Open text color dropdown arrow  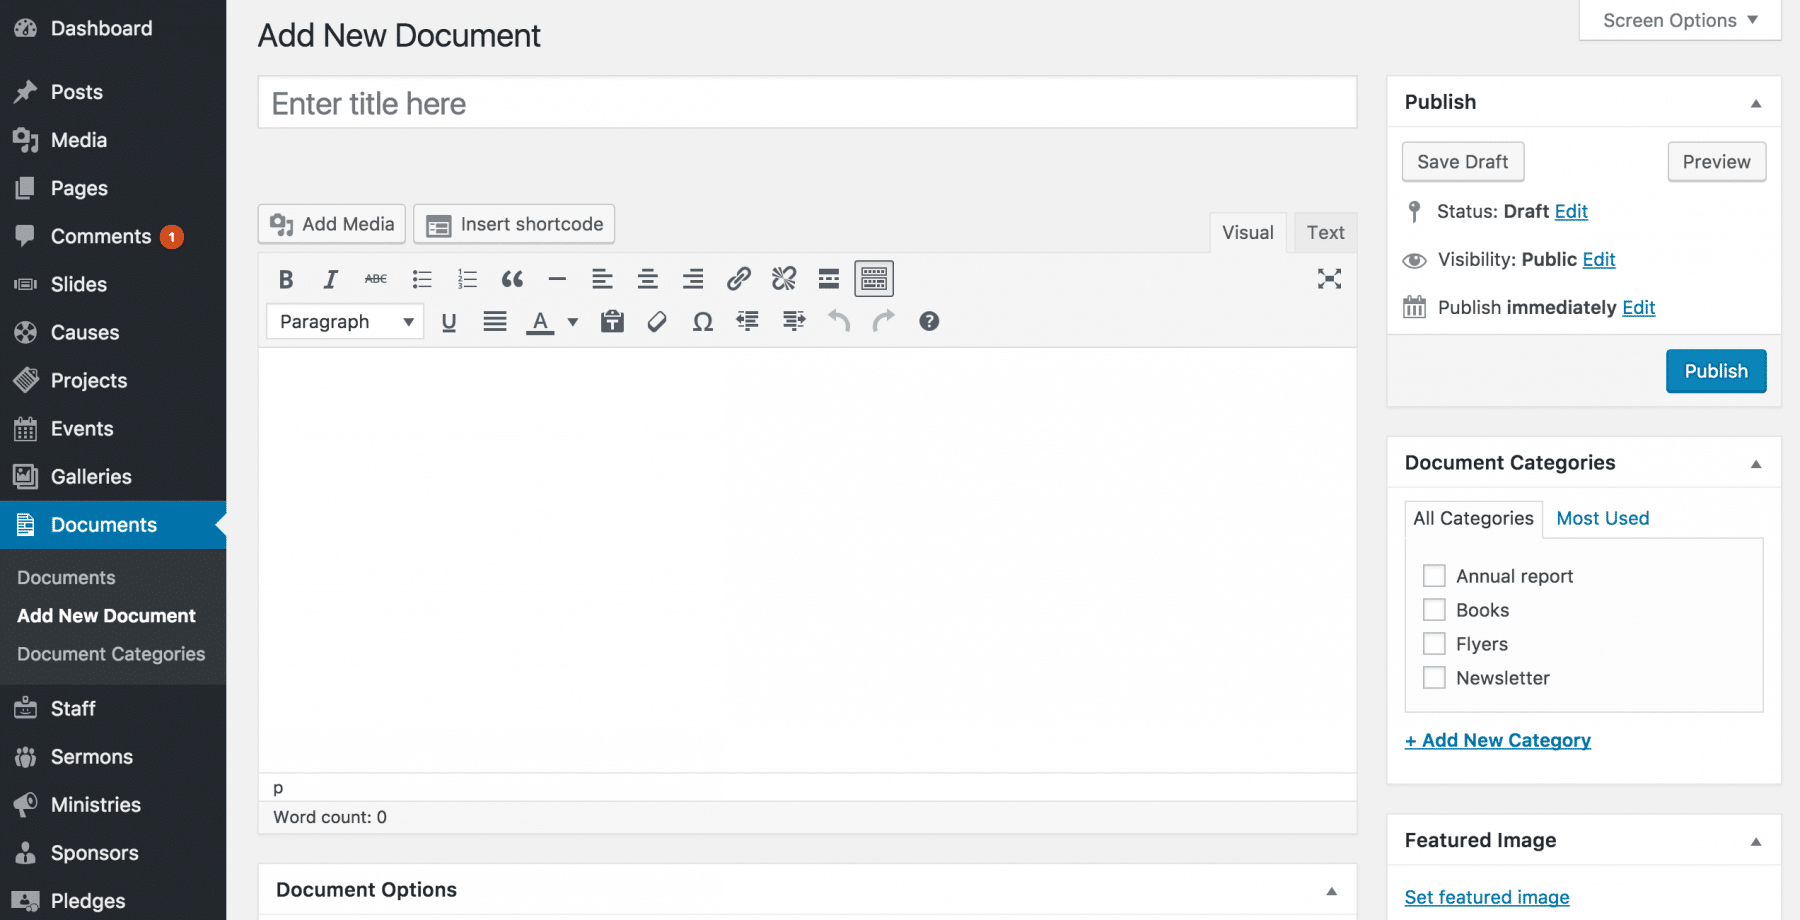point(573,321)
